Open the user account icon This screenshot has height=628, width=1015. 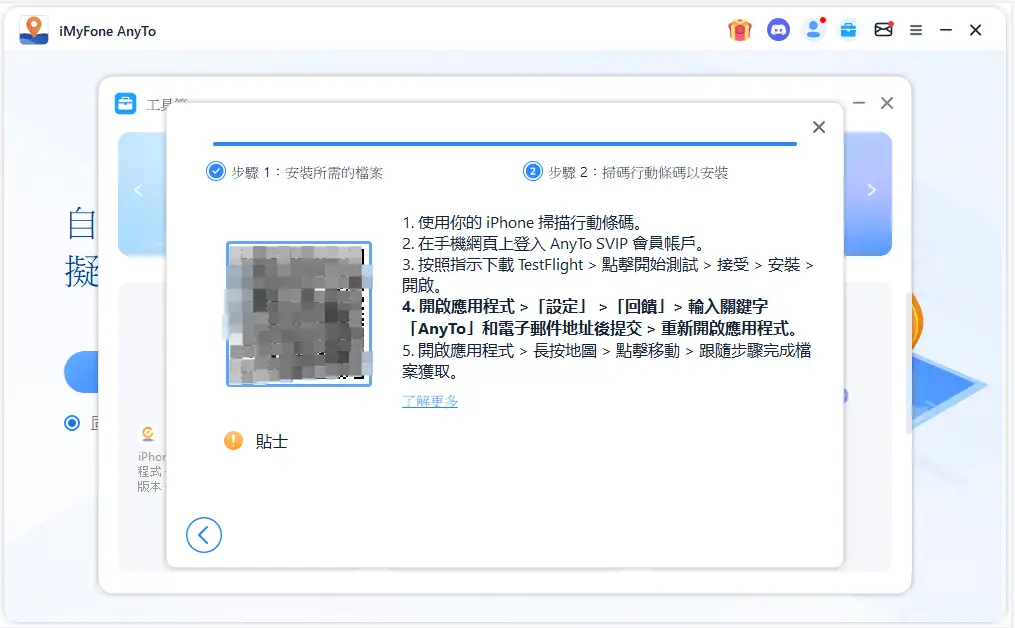click(814, 30)
